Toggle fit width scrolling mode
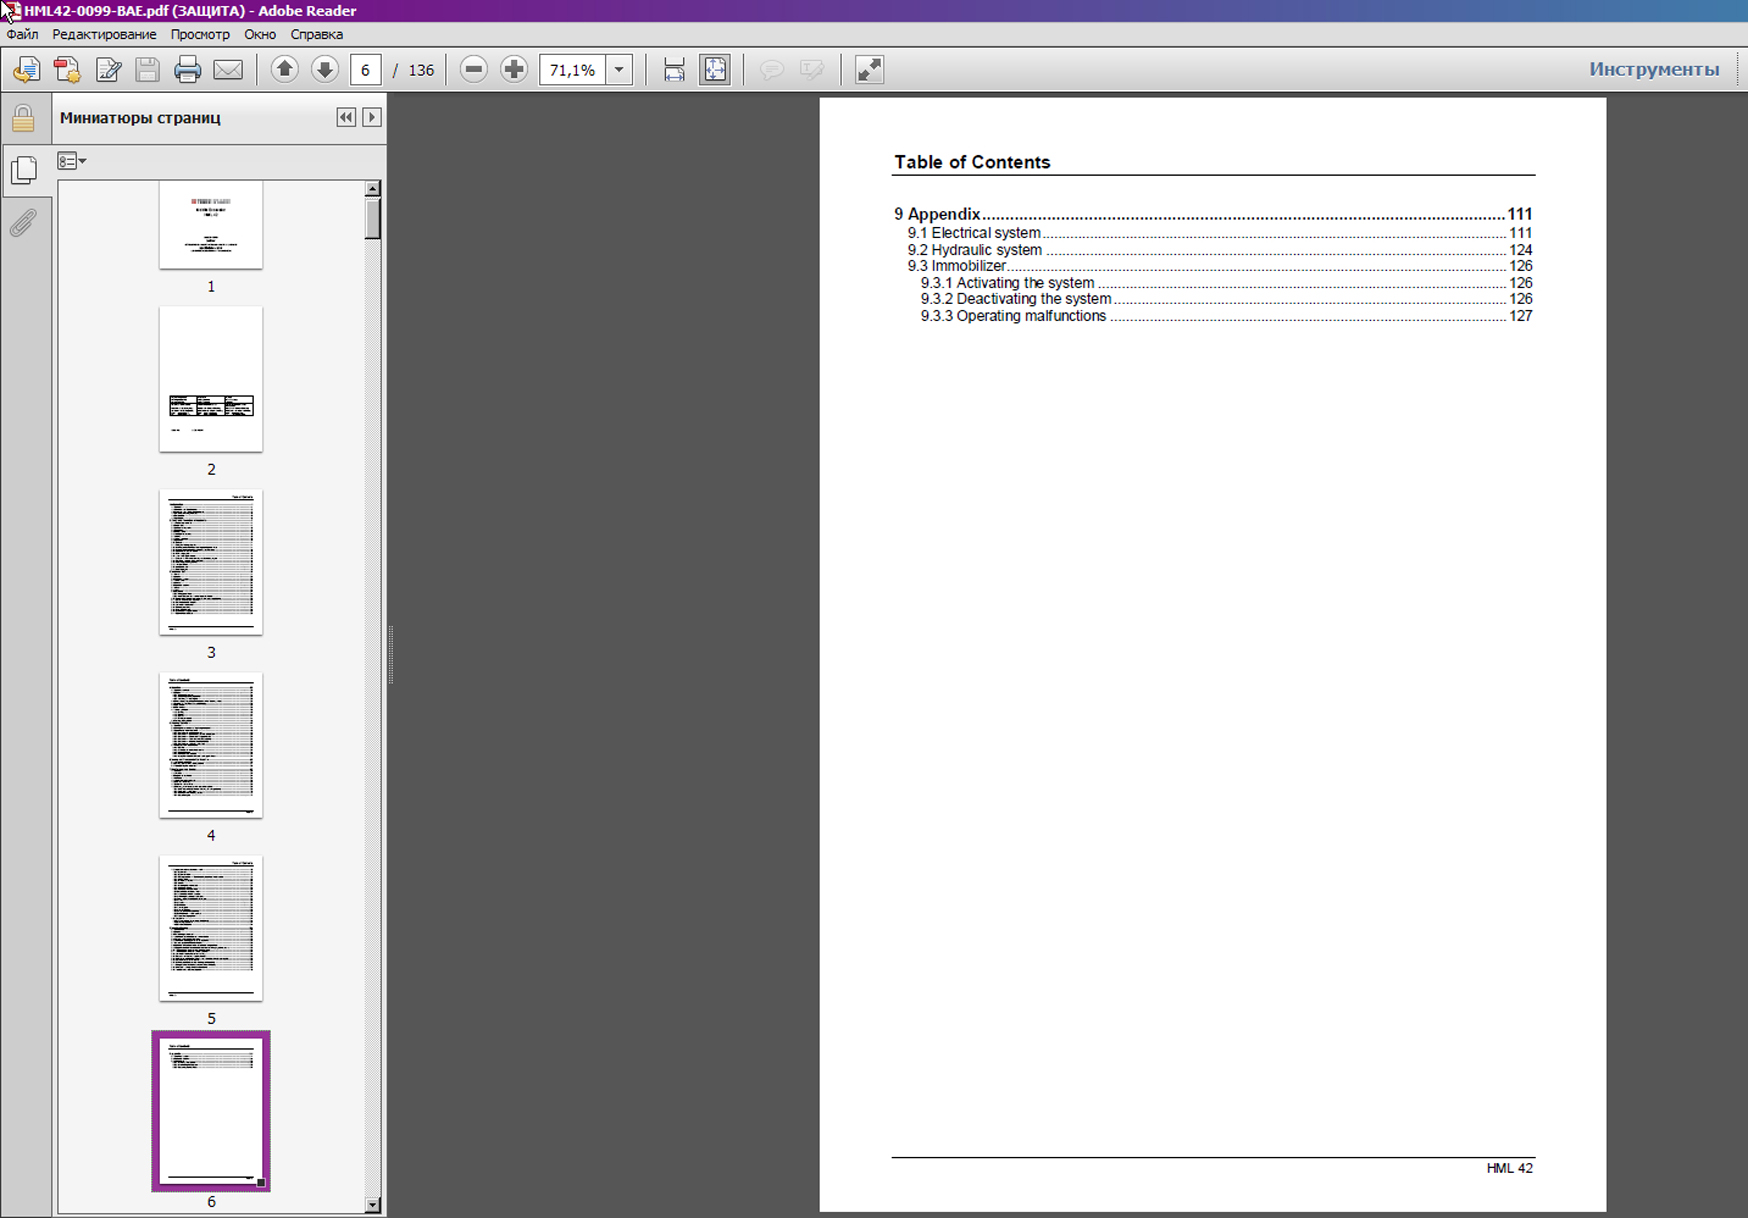 click(674, 69)
